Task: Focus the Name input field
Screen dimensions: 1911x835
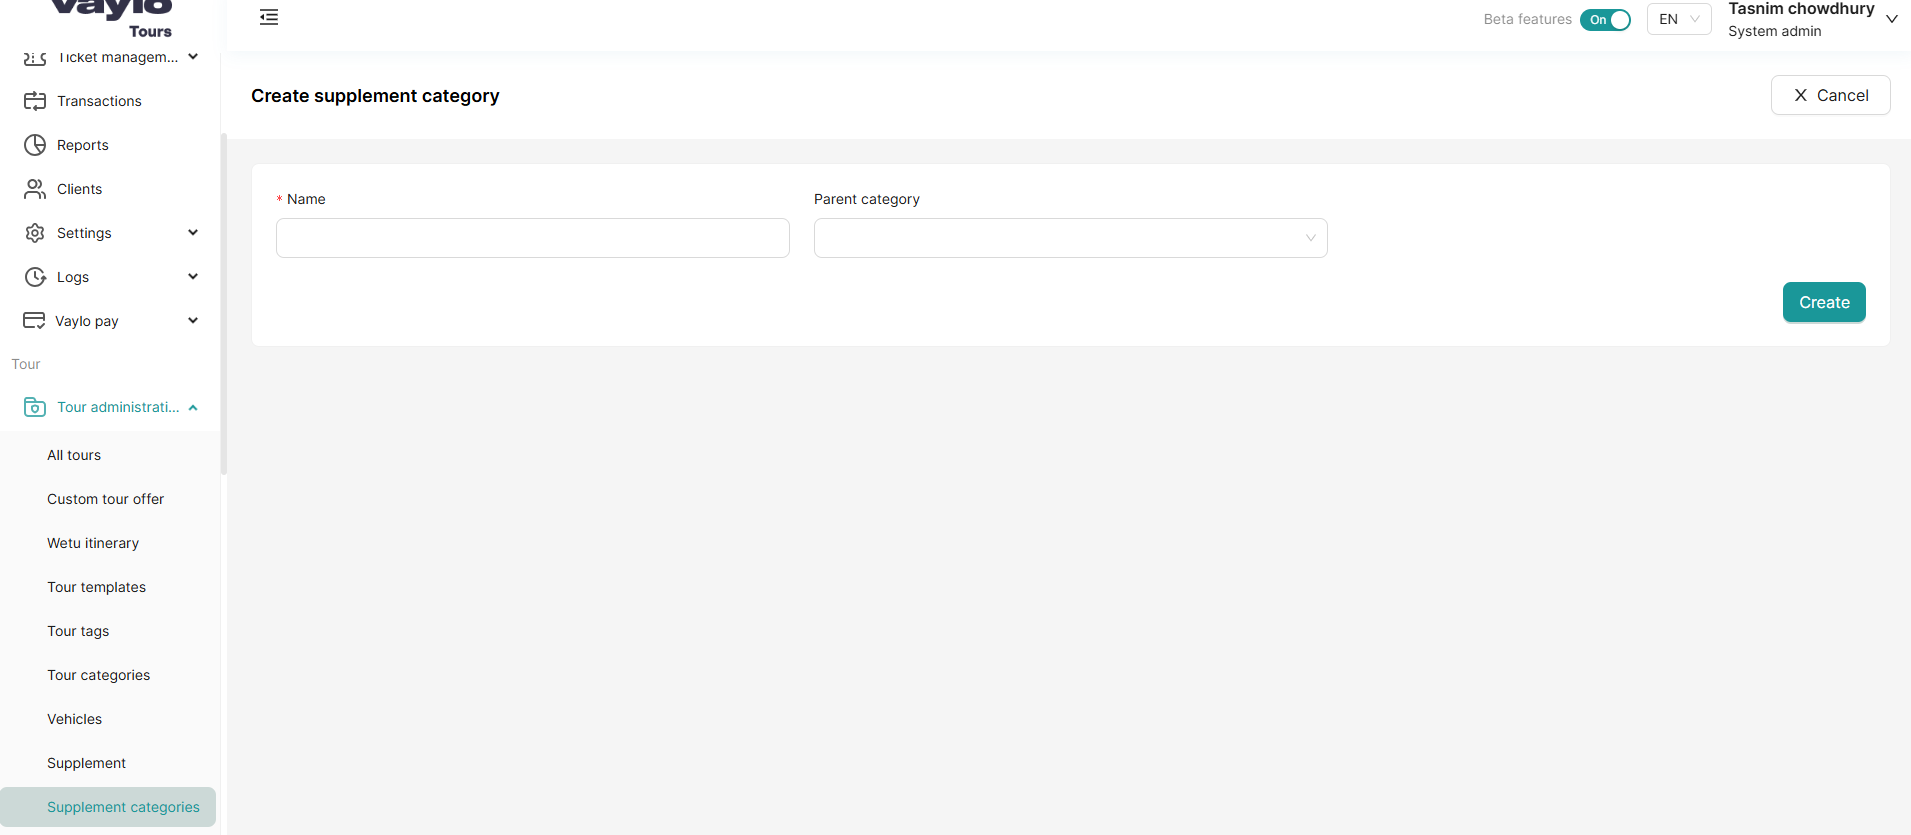Action: click(532, 238)
